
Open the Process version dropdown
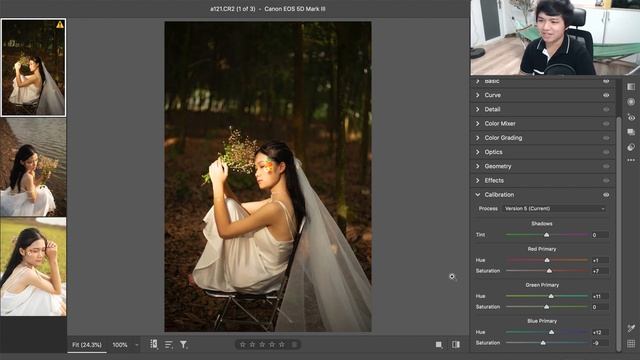coord(555,209)
